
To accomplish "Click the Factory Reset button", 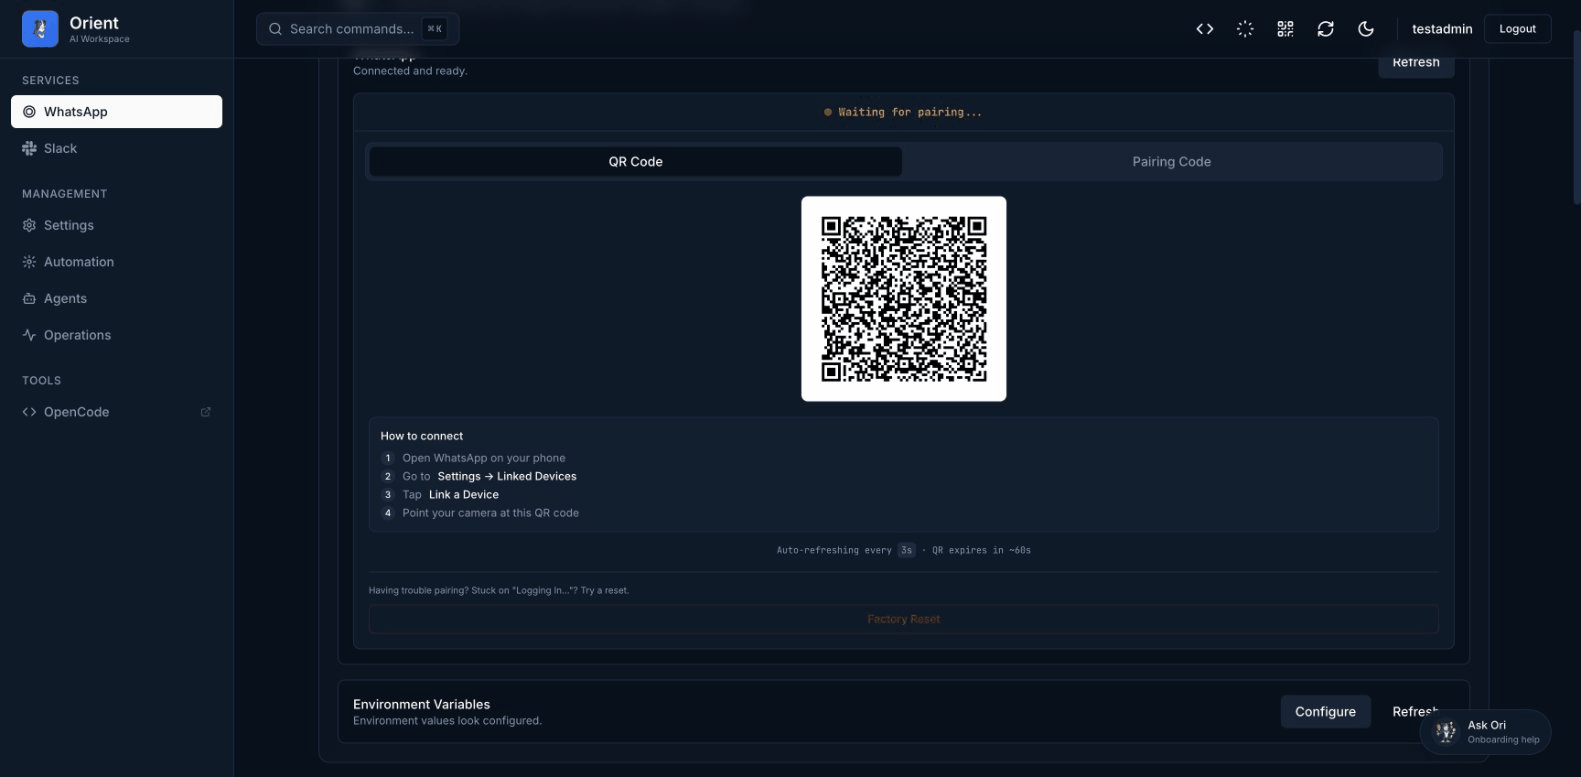I will tap(903, 619).
